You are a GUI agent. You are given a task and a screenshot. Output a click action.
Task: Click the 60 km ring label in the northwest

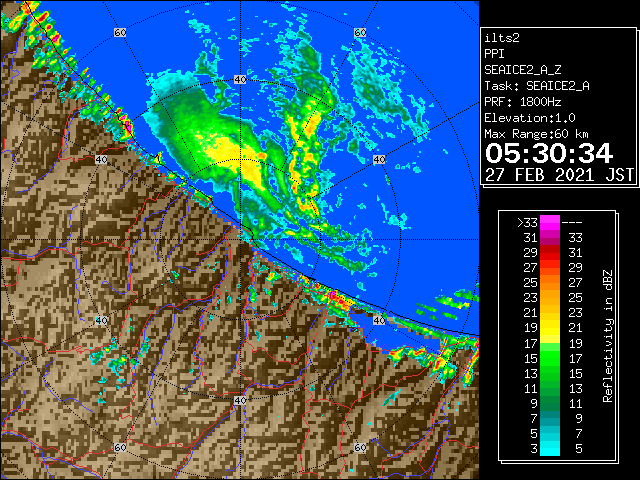(x=120, y=32)
